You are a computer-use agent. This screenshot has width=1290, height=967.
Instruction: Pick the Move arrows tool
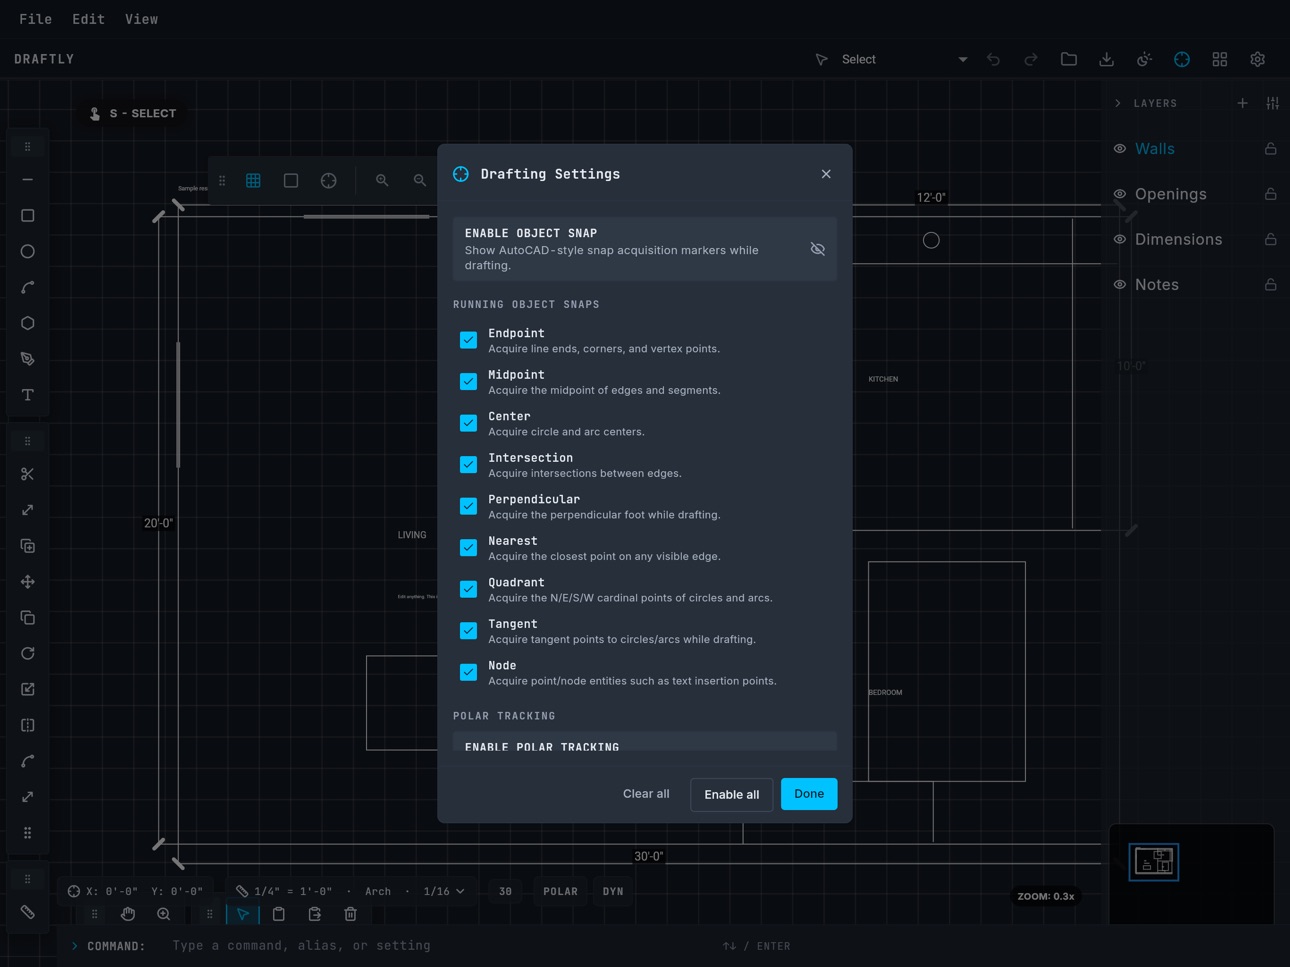click(28, 582)
